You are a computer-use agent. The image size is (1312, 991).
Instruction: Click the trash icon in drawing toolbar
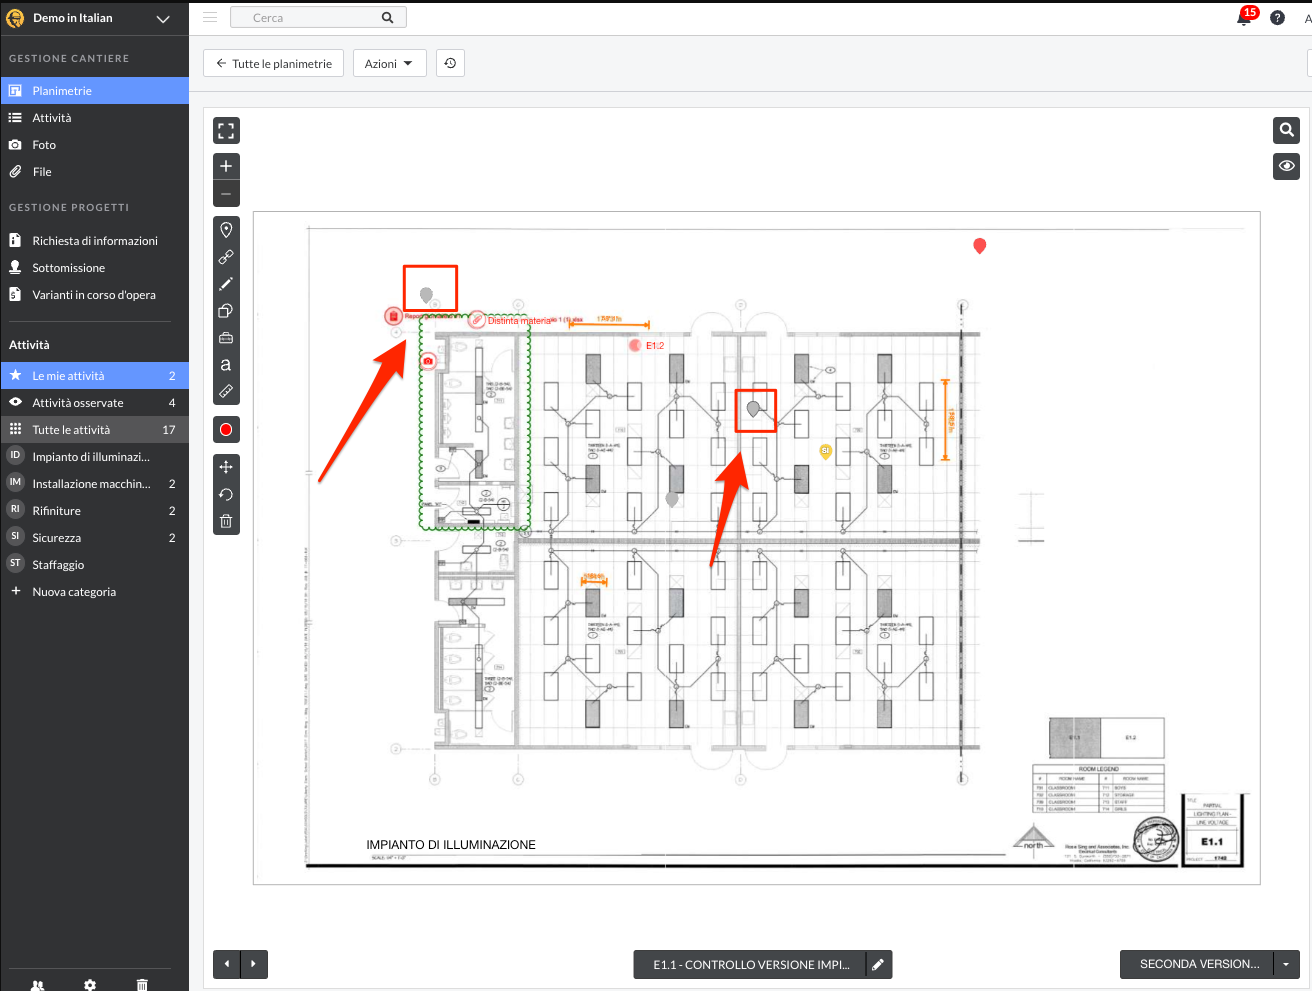pos(226,521)
